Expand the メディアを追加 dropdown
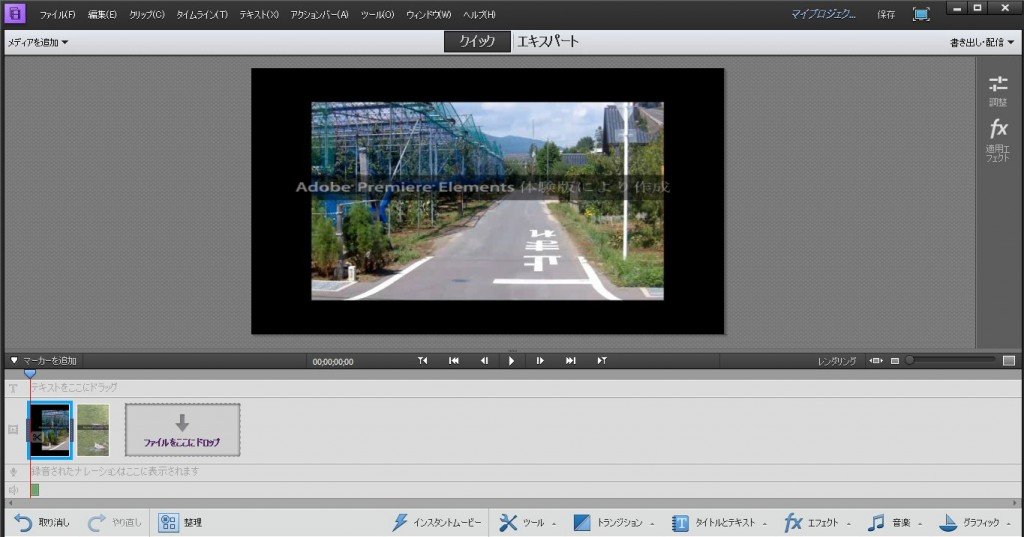The image size is (1024, 537). [x=37, y=42]
